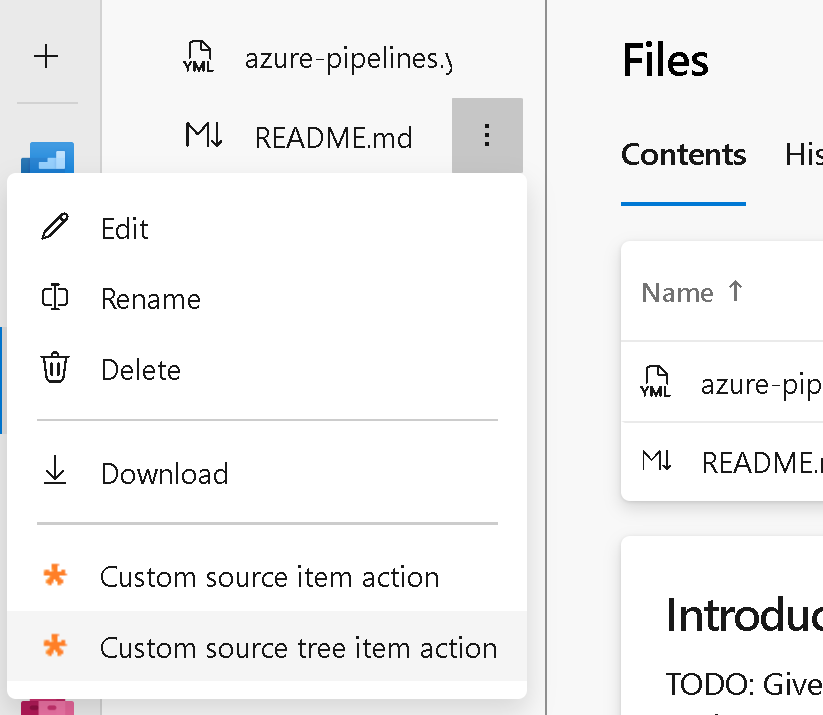Click the orange asterisk beside Custom source item action
Image resolution: width=823 pixels, height=715 pixels.
pyautogui.click(x=57, y=577)
